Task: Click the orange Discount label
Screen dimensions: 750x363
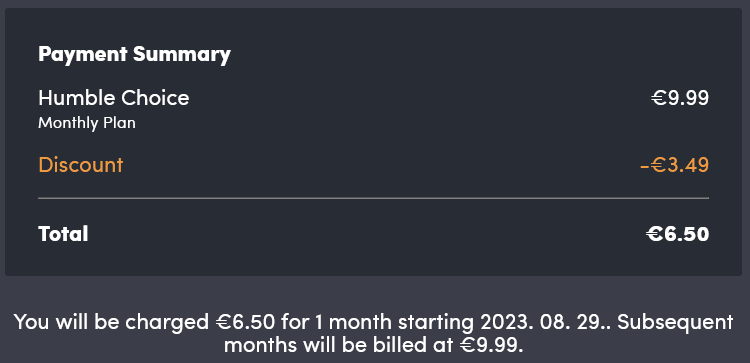Action: pos(80,165)
